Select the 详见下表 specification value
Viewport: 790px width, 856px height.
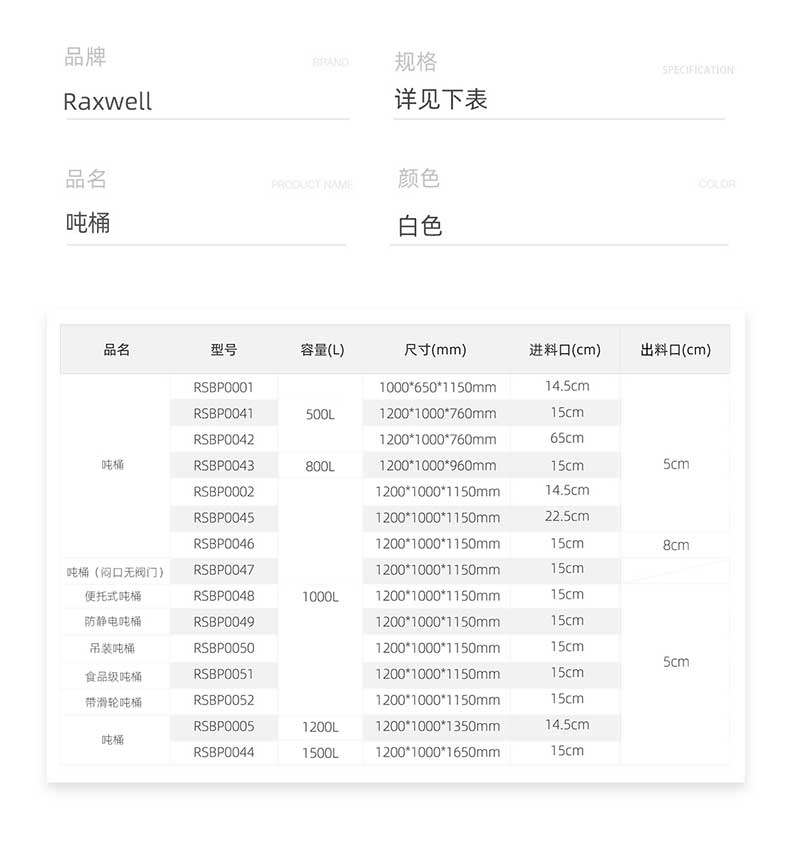tap(441, 100)
